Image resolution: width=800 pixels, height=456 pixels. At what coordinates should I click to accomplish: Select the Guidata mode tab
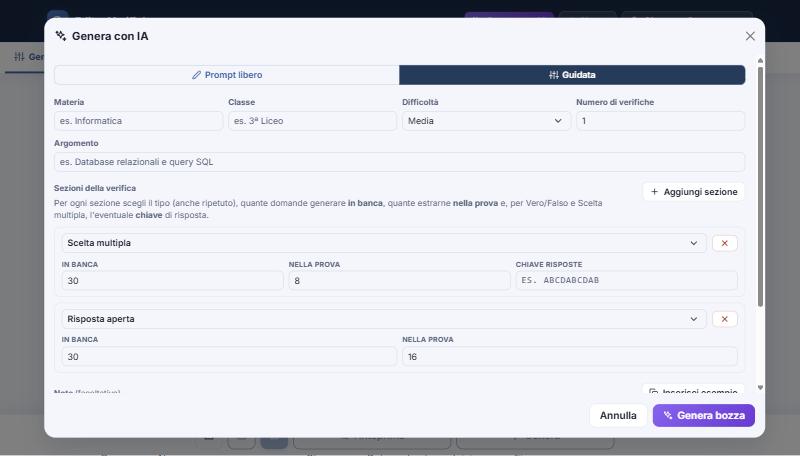click(572, 75)
